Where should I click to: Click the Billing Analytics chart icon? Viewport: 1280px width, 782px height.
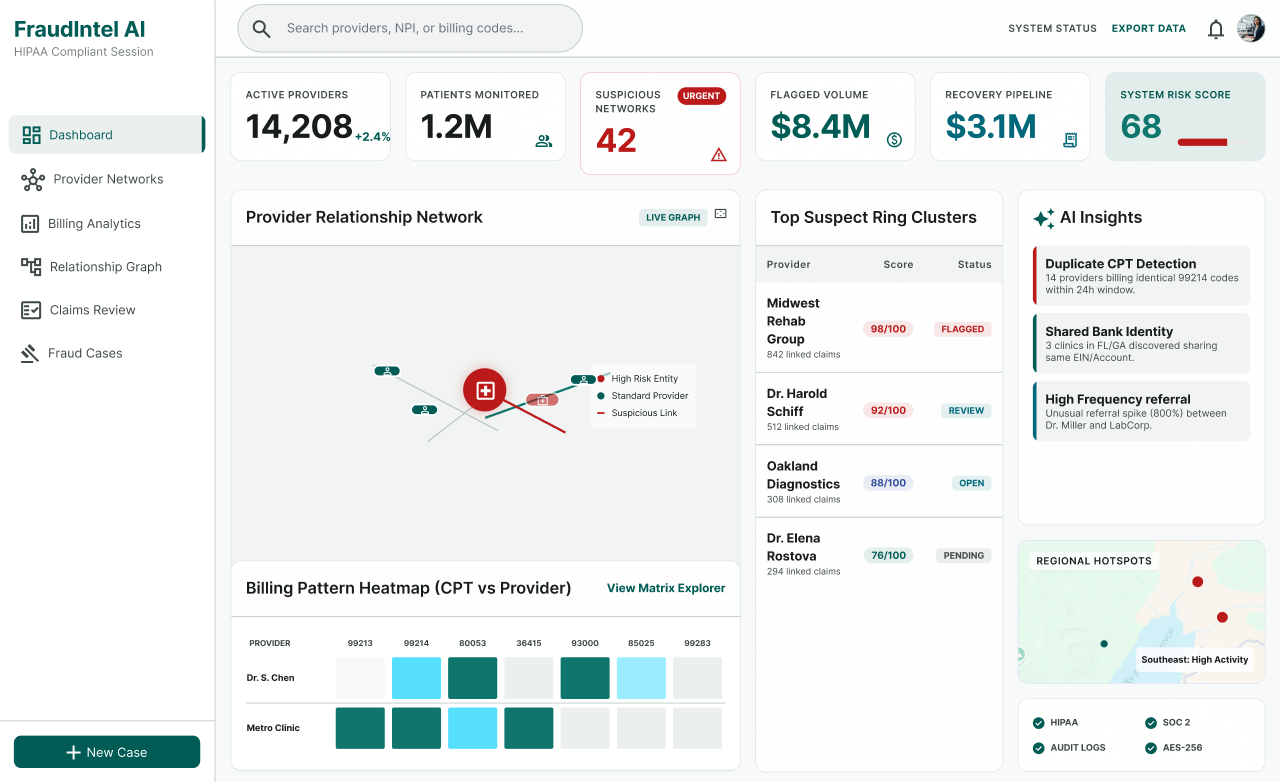(x=30, y=224)
